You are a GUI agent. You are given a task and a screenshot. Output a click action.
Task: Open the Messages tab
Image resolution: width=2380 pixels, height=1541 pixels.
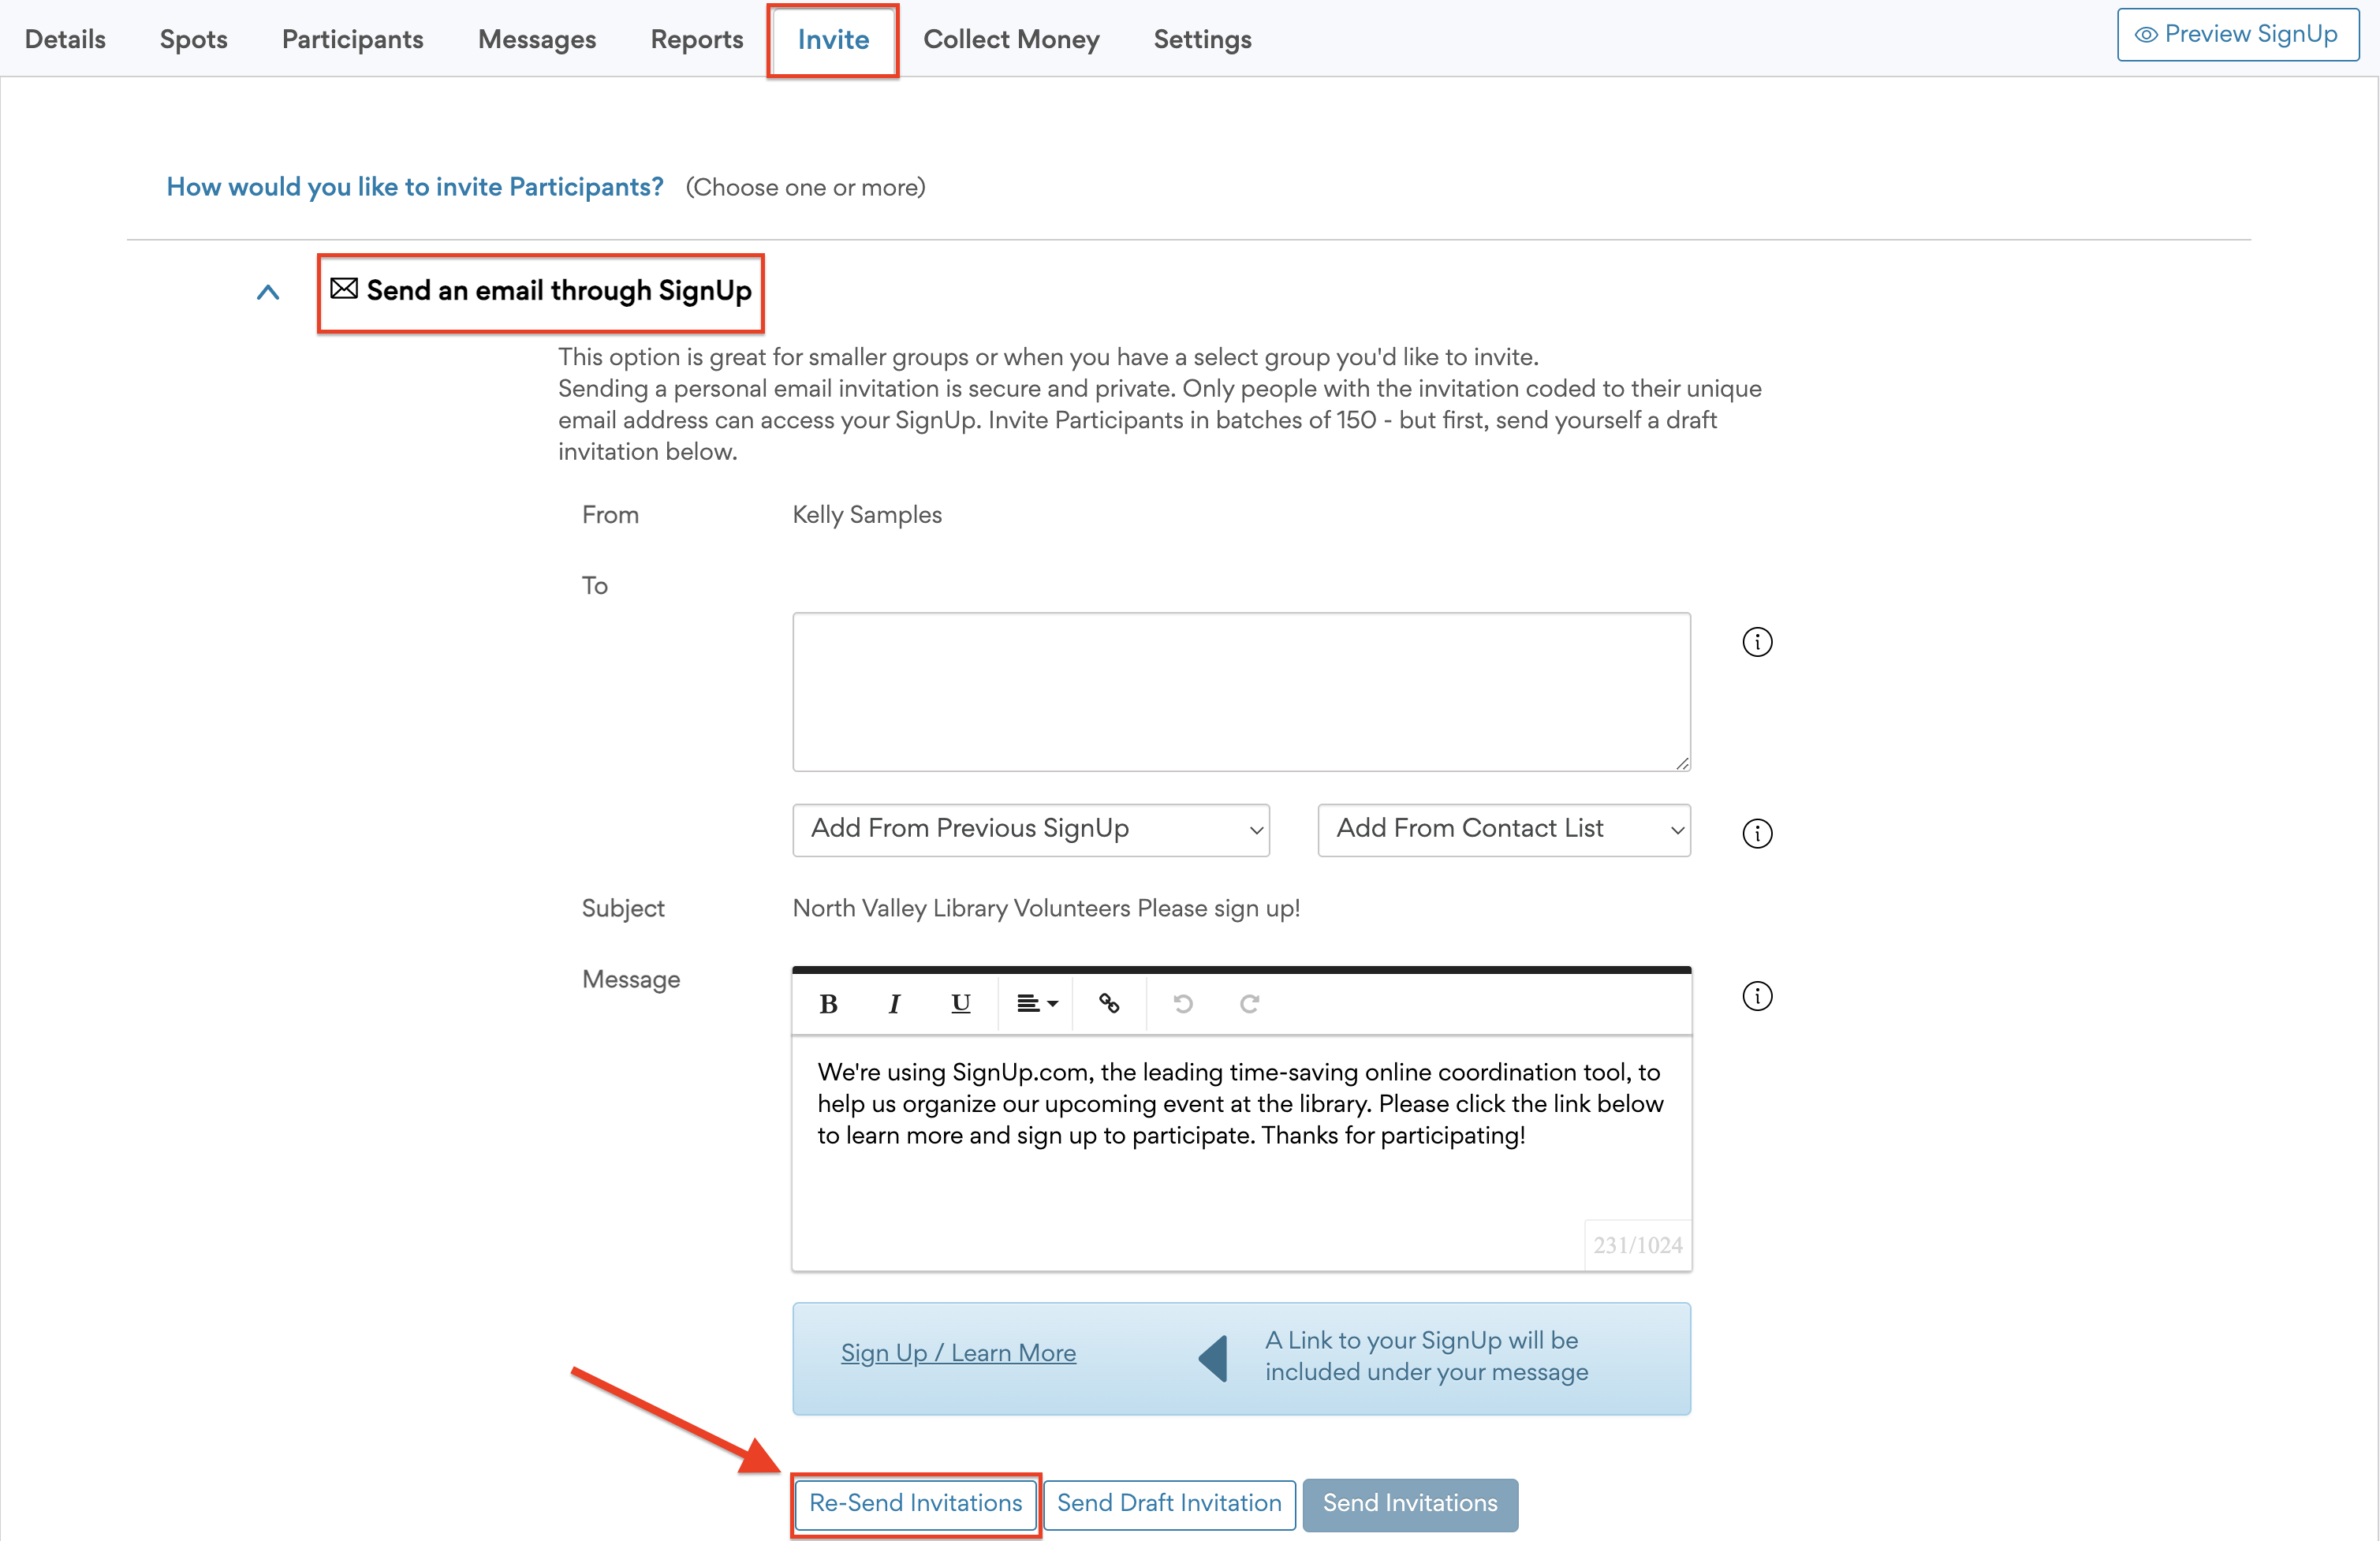coord(537,39)
